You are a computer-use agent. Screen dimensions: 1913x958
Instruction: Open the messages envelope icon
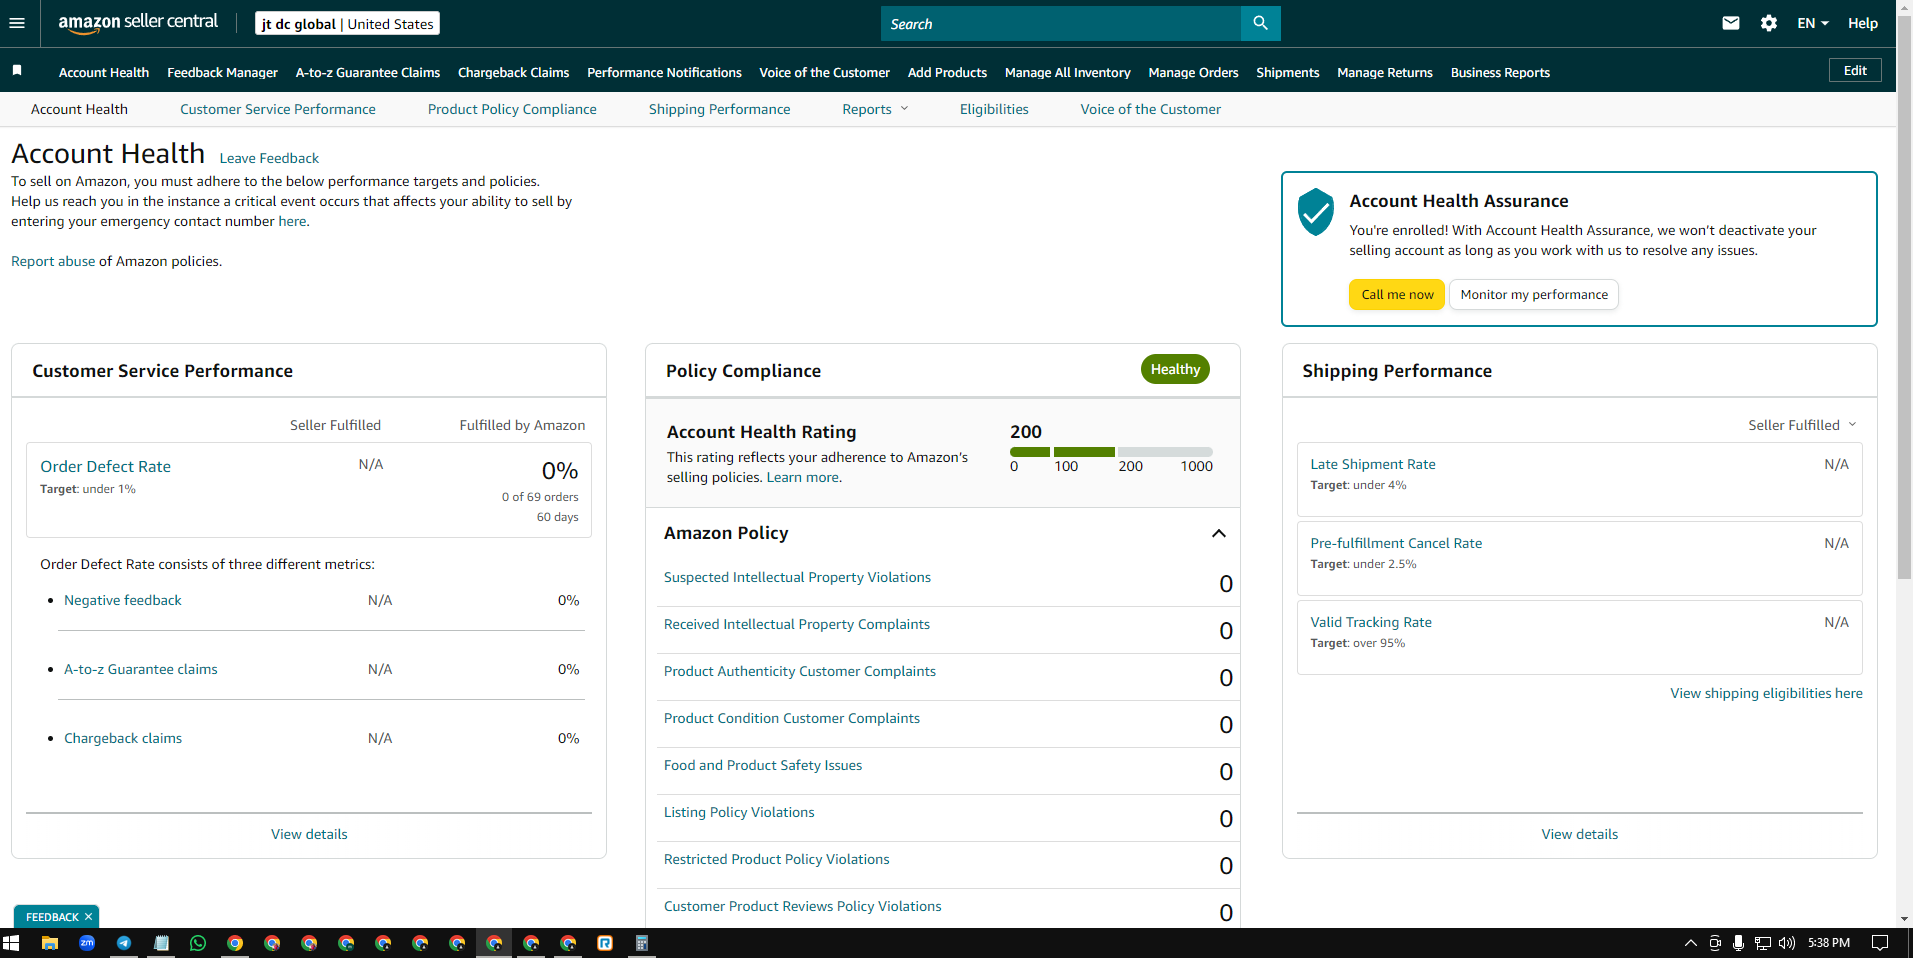[1731, 23]
